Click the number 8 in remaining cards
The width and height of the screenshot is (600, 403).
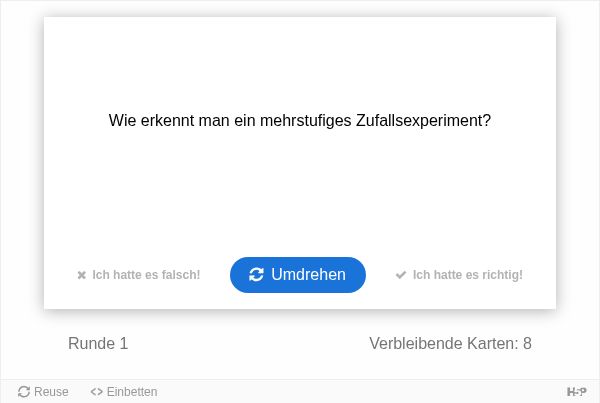click(527, 343)
